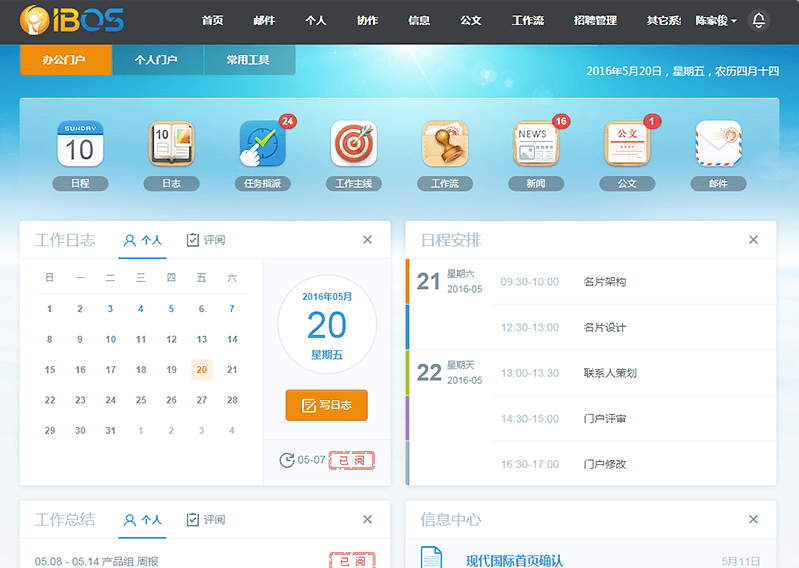
Task: Click the 已阅 stamp on 产品组 周报
Action: [x=352, y=560]
